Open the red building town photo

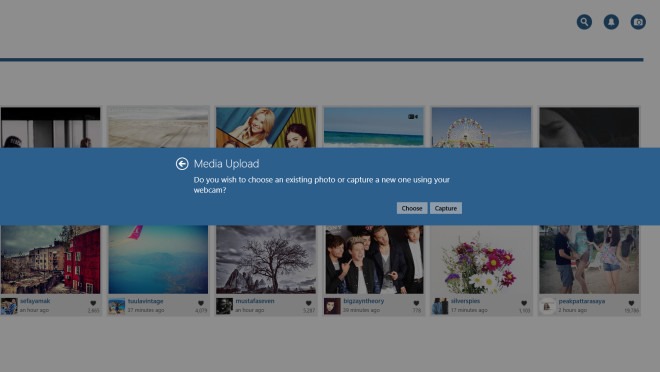[x=51, y=259]
